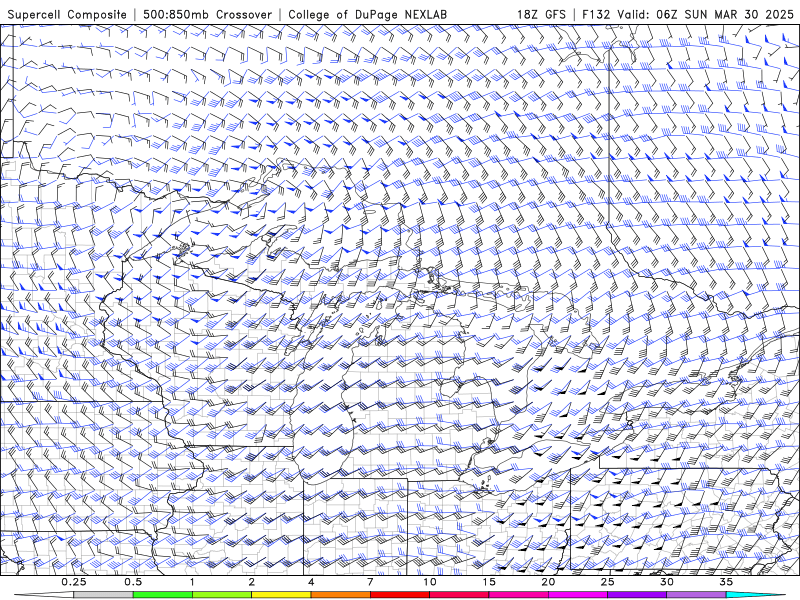Click the 'F132 Valid: 06Z SUN MAR 30 2025' text
Viewport: 800px width, 600px height.
[x=688, y=15]
